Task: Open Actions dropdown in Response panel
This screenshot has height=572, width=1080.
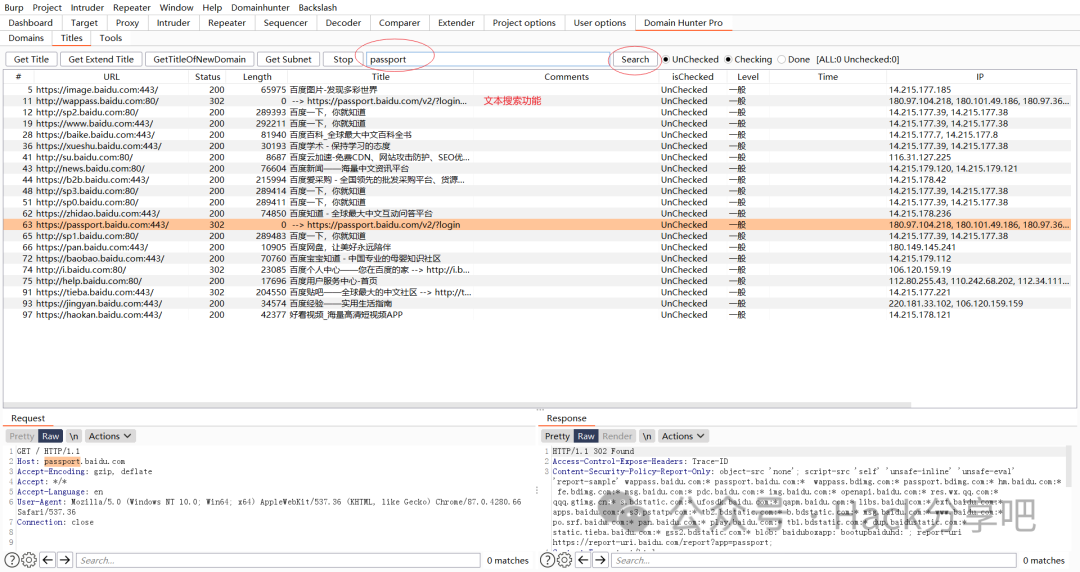Action: click(683, 436)
